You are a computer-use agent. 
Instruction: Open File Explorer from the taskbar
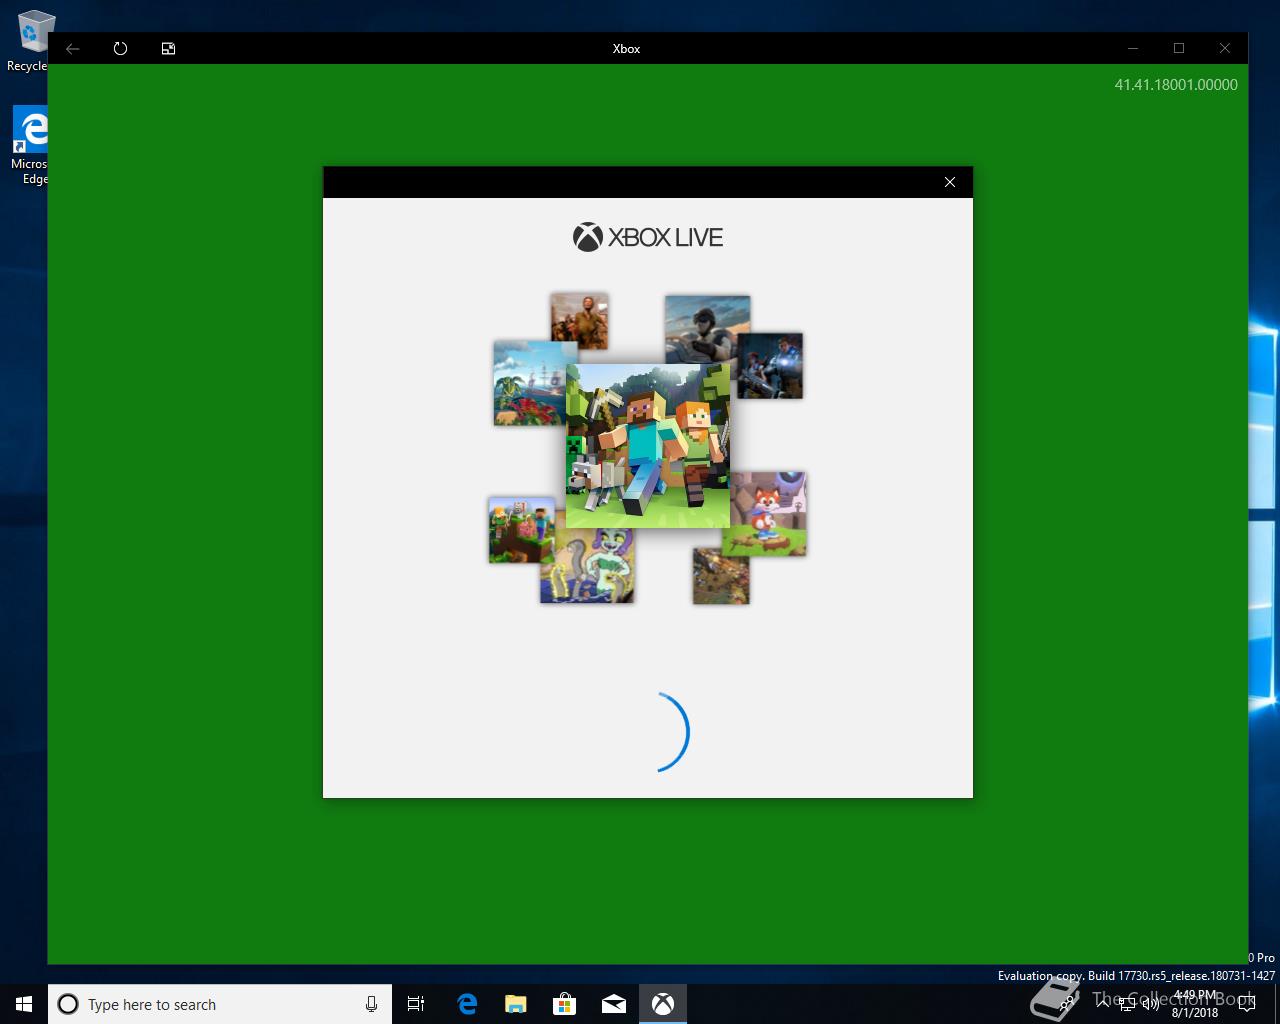click(x=515, y=1004)
